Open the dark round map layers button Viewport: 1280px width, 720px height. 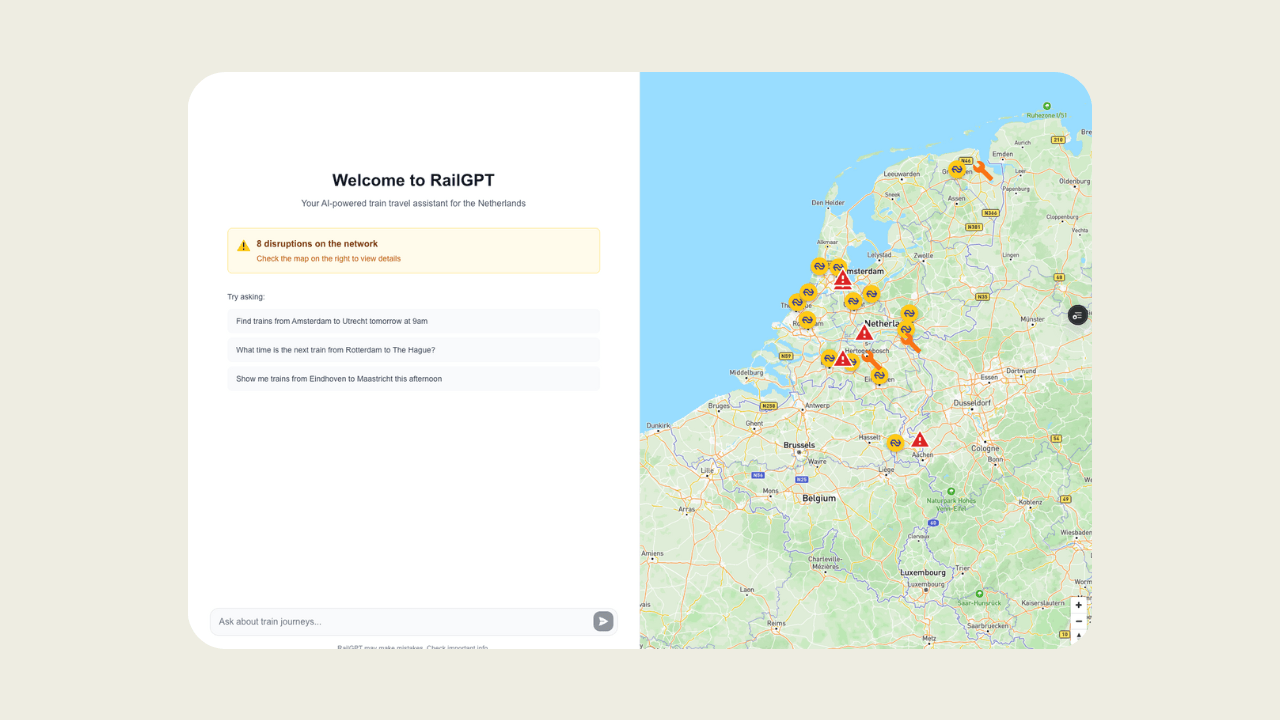click(1077, 315)
